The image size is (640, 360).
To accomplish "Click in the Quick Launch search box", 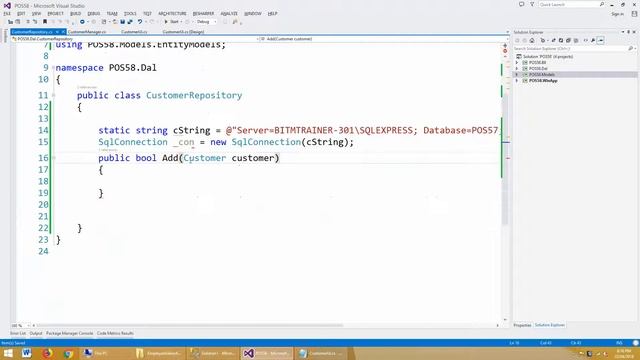I will point(571,4).
